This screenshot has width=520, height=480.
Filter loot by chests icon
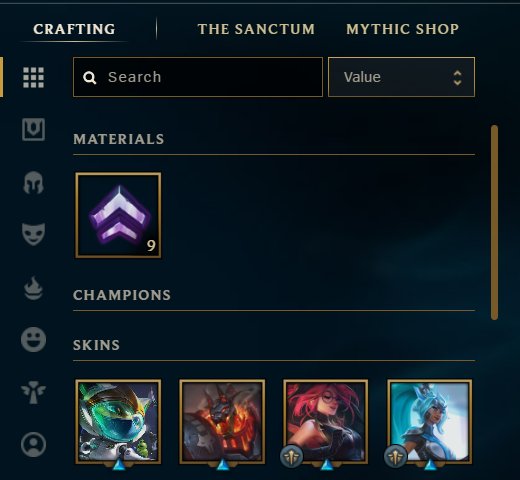point(33,129)
